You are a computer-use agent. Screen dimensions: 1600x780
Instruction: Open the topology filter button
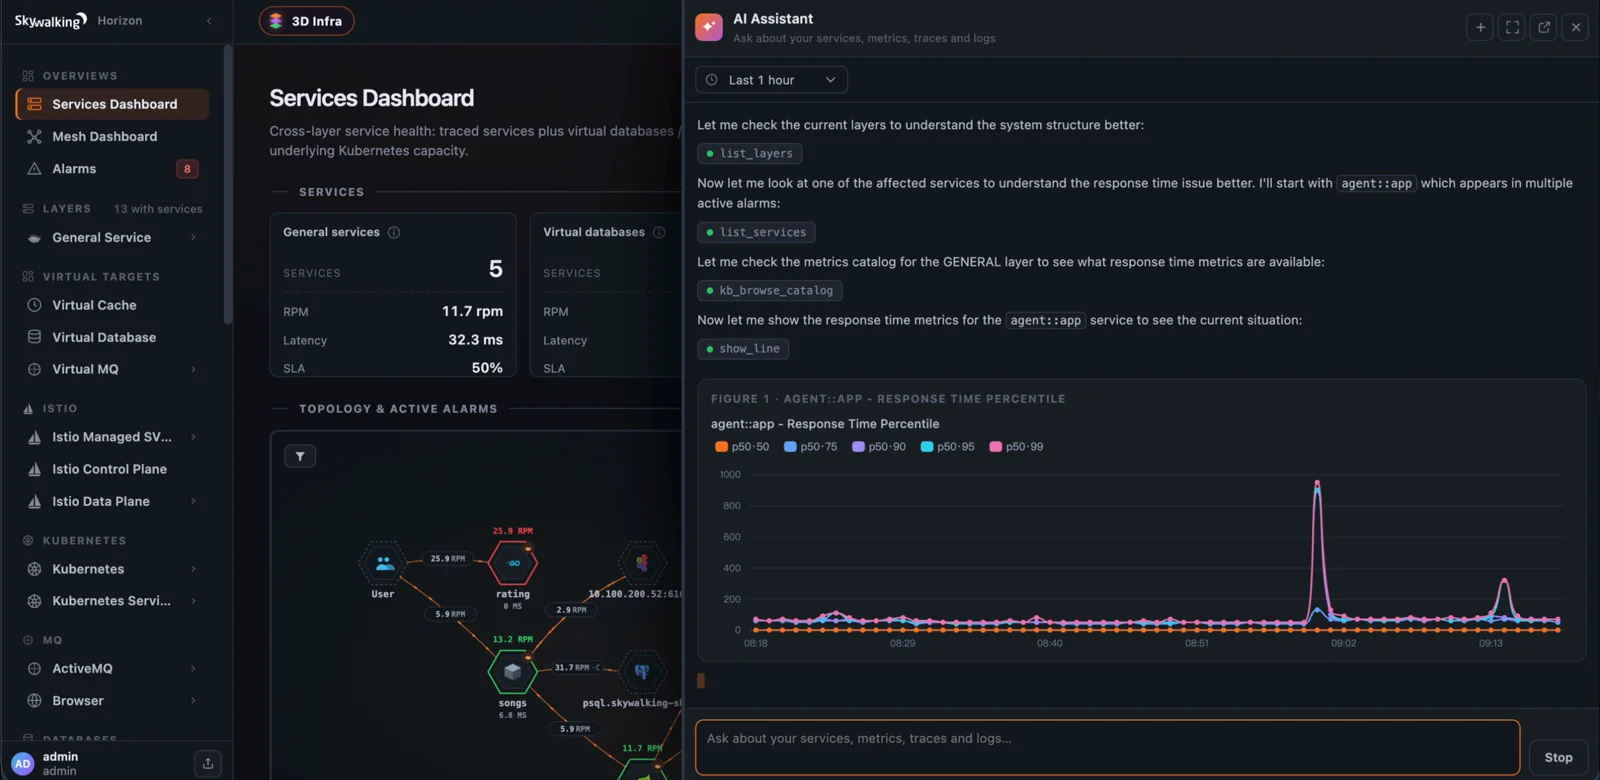pyautogui.click(x=300, y=456)
